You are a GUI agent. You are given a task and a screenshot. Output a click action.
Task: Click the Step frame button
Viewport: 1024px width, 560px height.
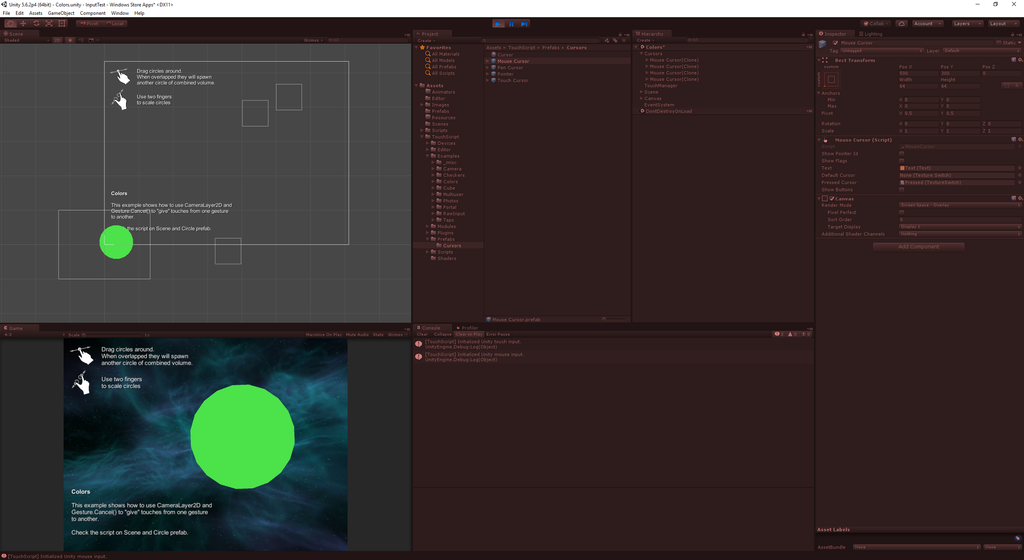point(524,23)
